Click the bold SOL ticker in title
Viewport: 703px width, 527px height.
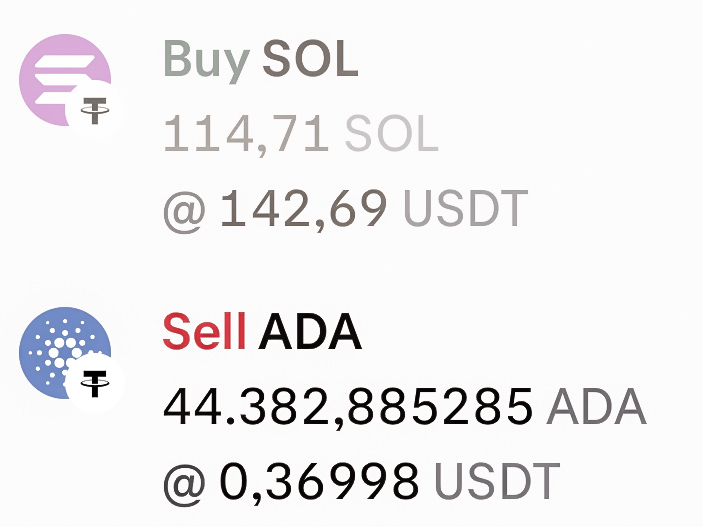coord(310,59)
